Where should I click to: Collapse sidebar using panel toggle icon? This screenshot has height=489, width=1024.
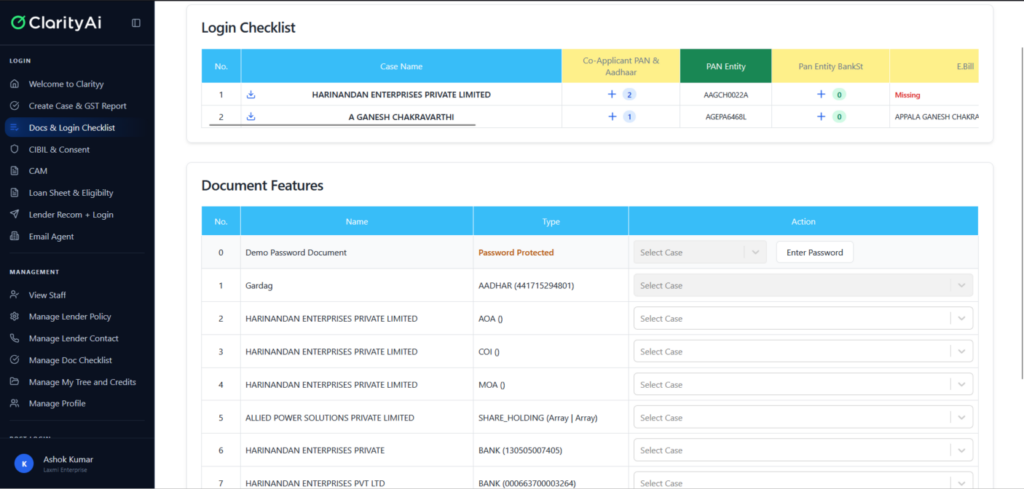coord(136,23)
